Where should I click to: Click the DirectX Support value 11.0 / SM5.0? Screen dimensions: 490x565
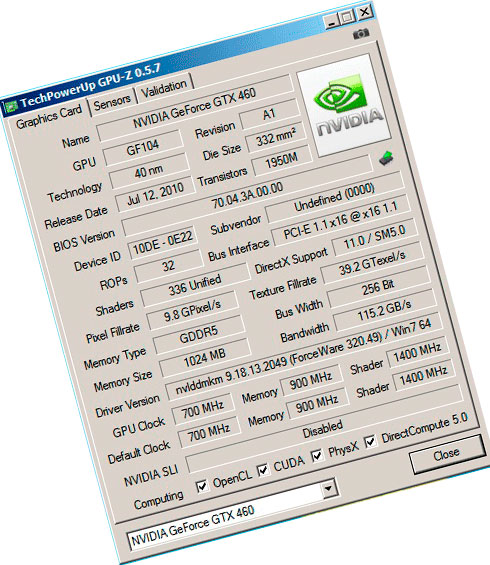click(x=375, y=237)
